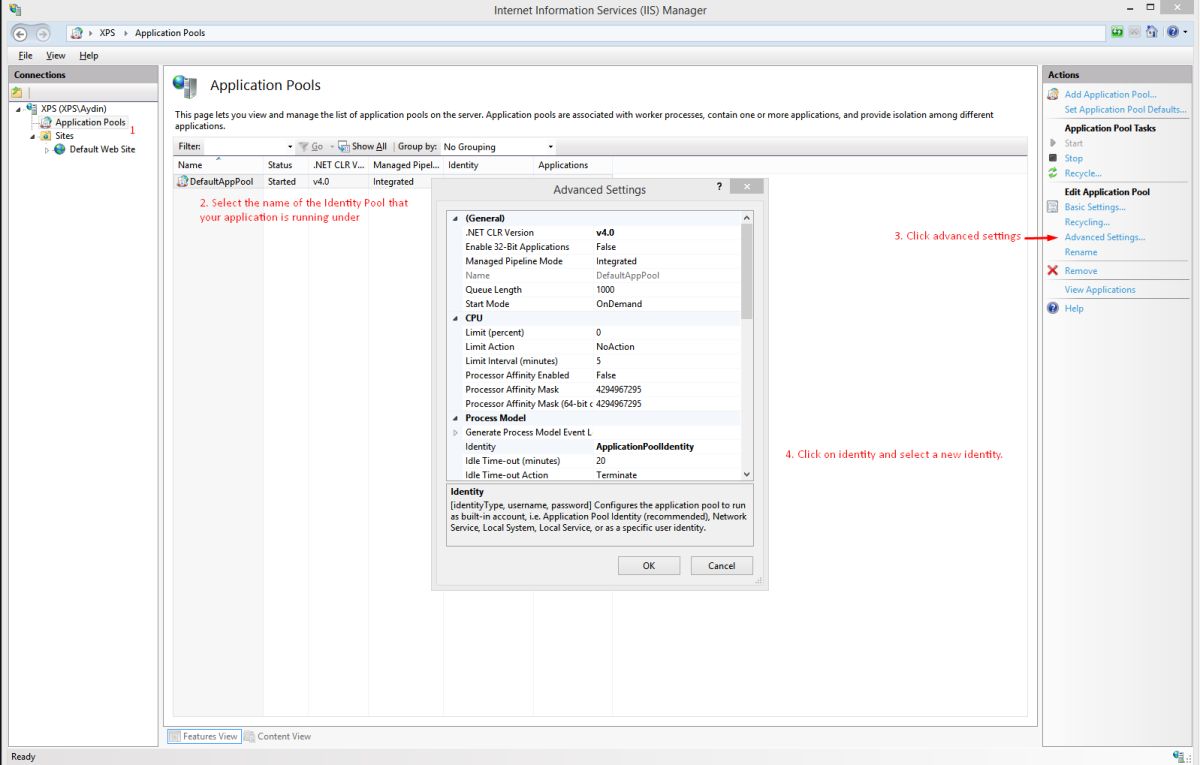The height and width of the screenshot is (765, 1200).
Task: Collapse the XPS server tree node
Action: [19, 108]
